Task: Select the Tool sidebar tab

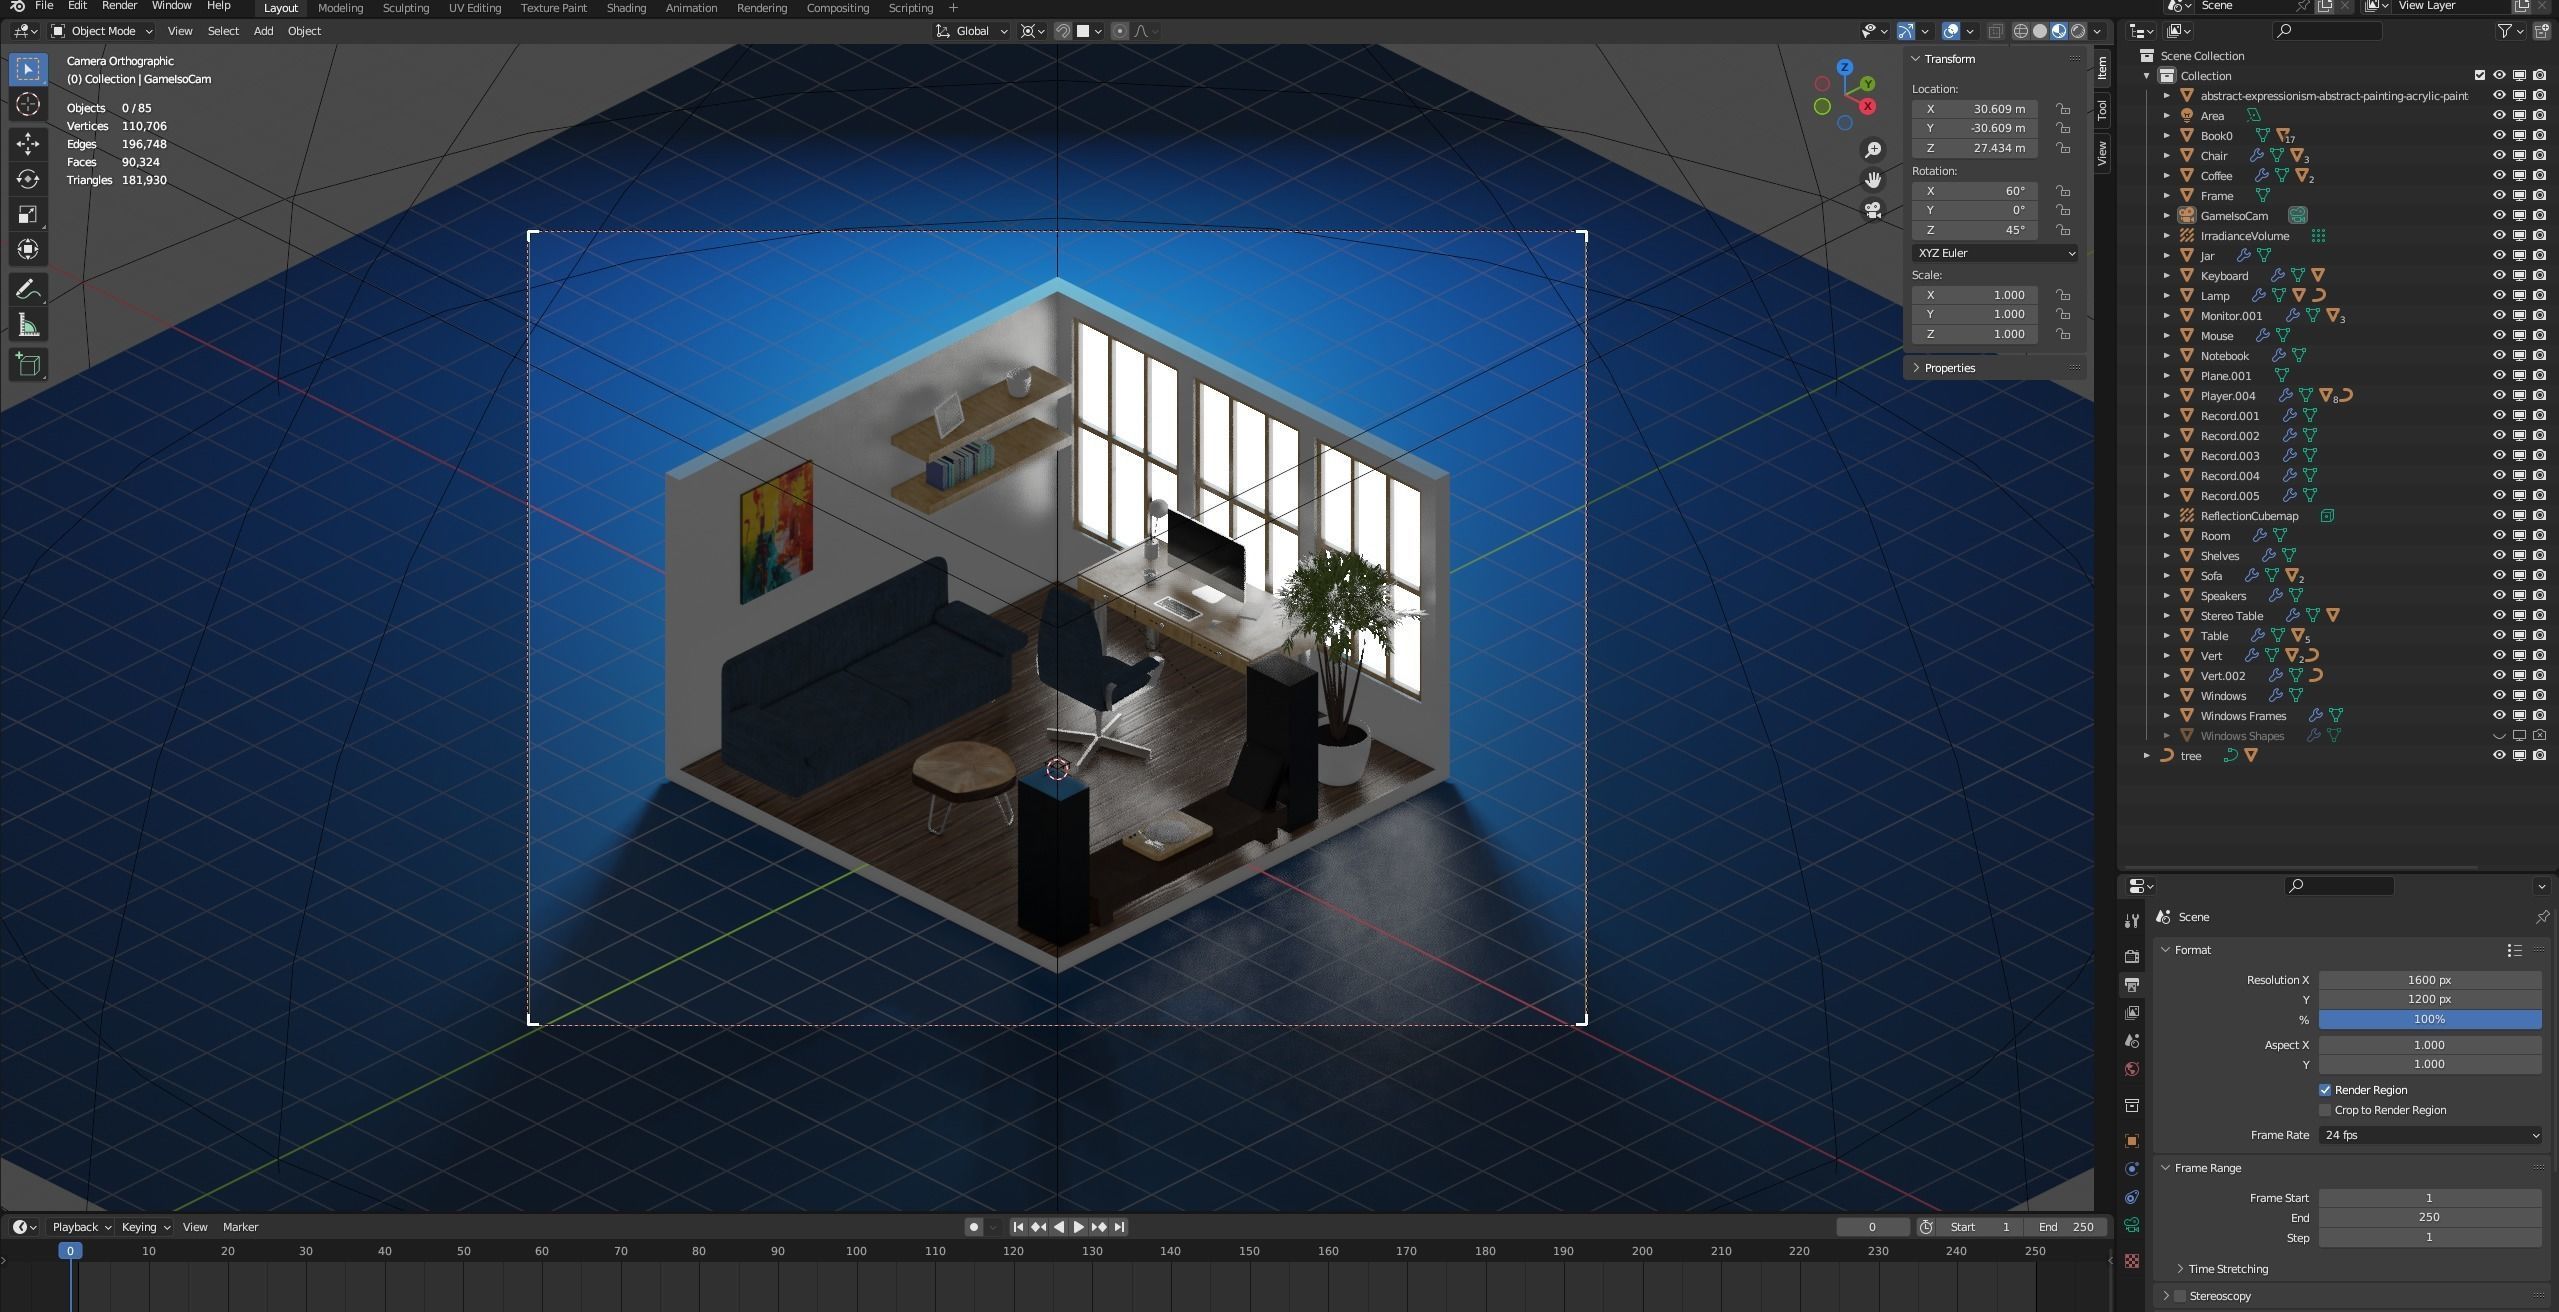Action: click(2102, 109)
